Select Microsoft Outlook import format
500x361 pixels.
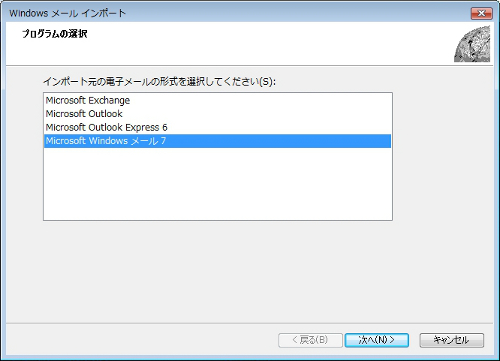(x=217, y=114)
